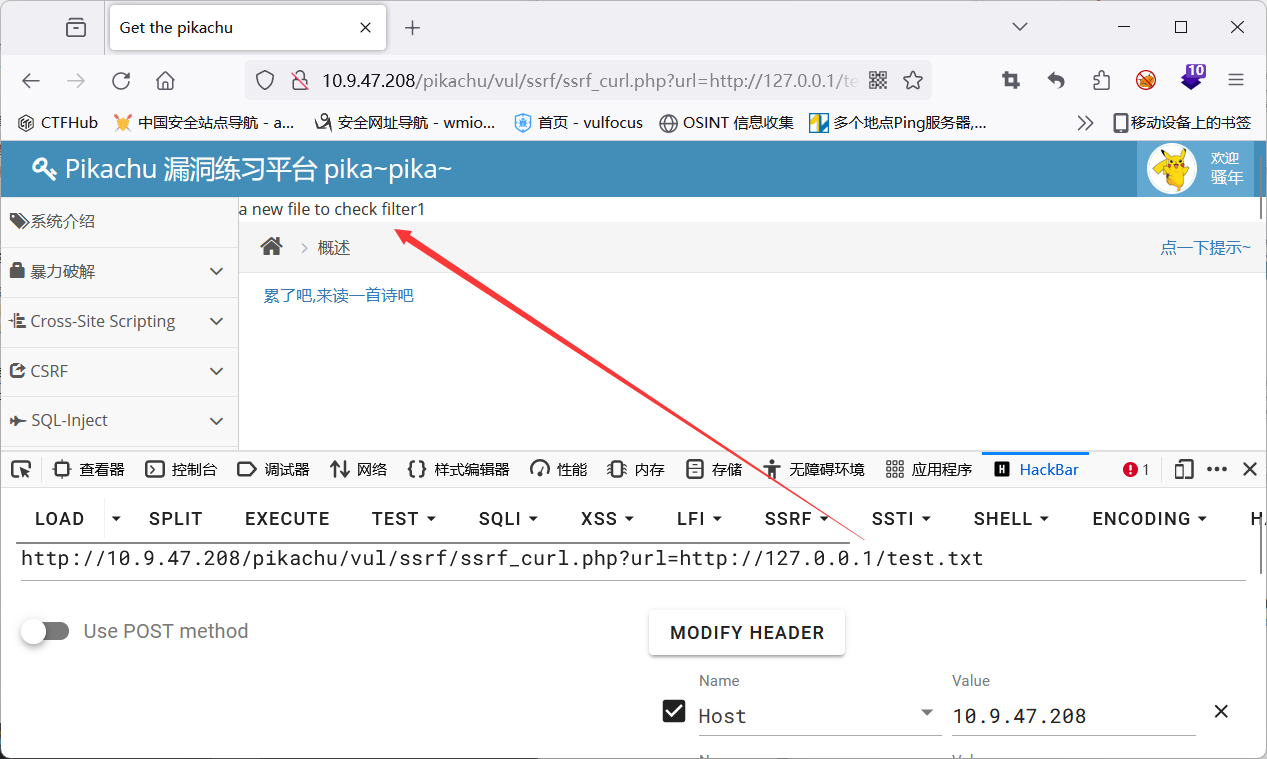
Task: Click the HackBar URL input field
Action: pyautogui.click(x=500, y=558)
